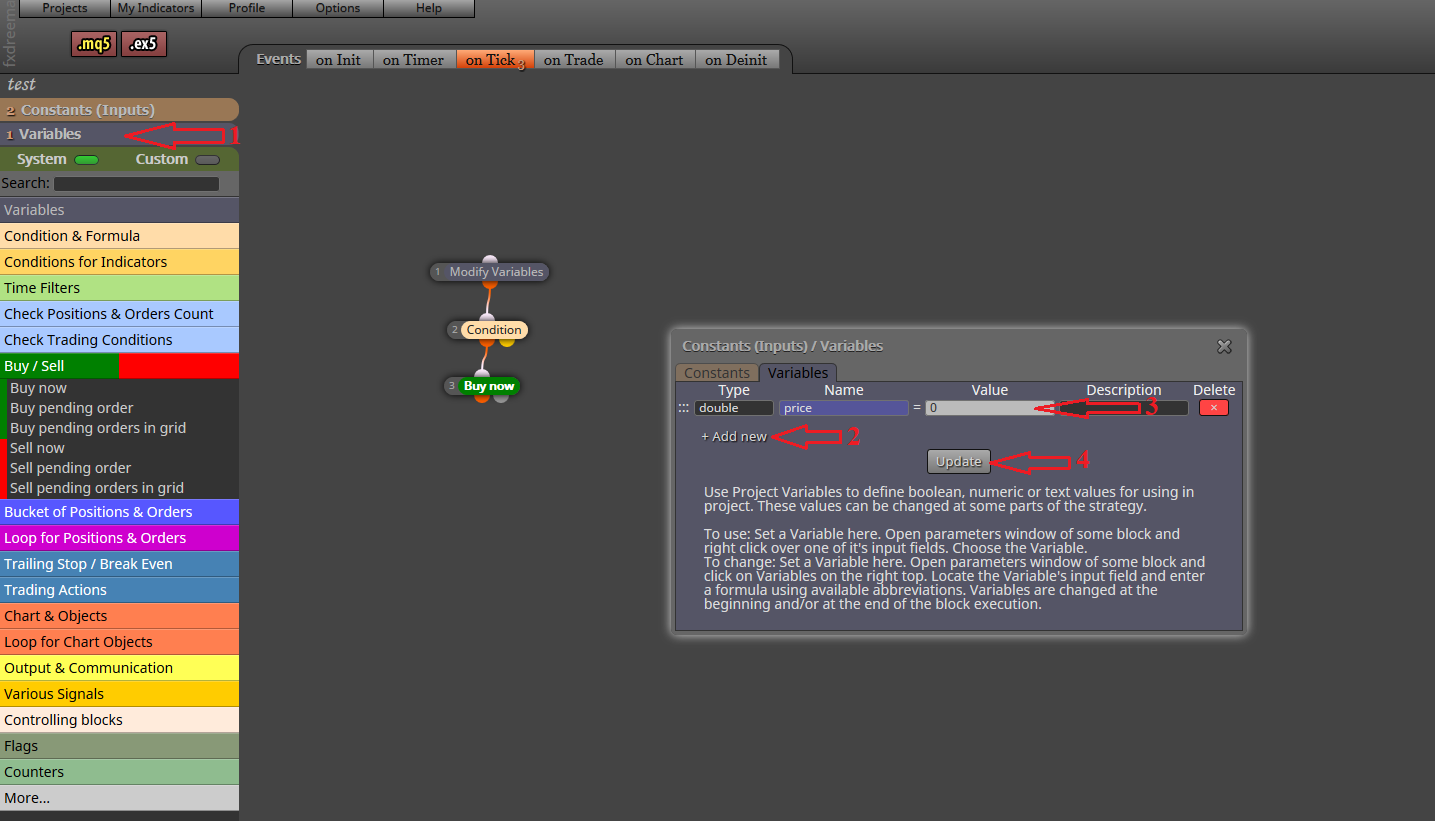The image size is (1435, 821).
Task: Click + Add new variable link
Action: 734,437
